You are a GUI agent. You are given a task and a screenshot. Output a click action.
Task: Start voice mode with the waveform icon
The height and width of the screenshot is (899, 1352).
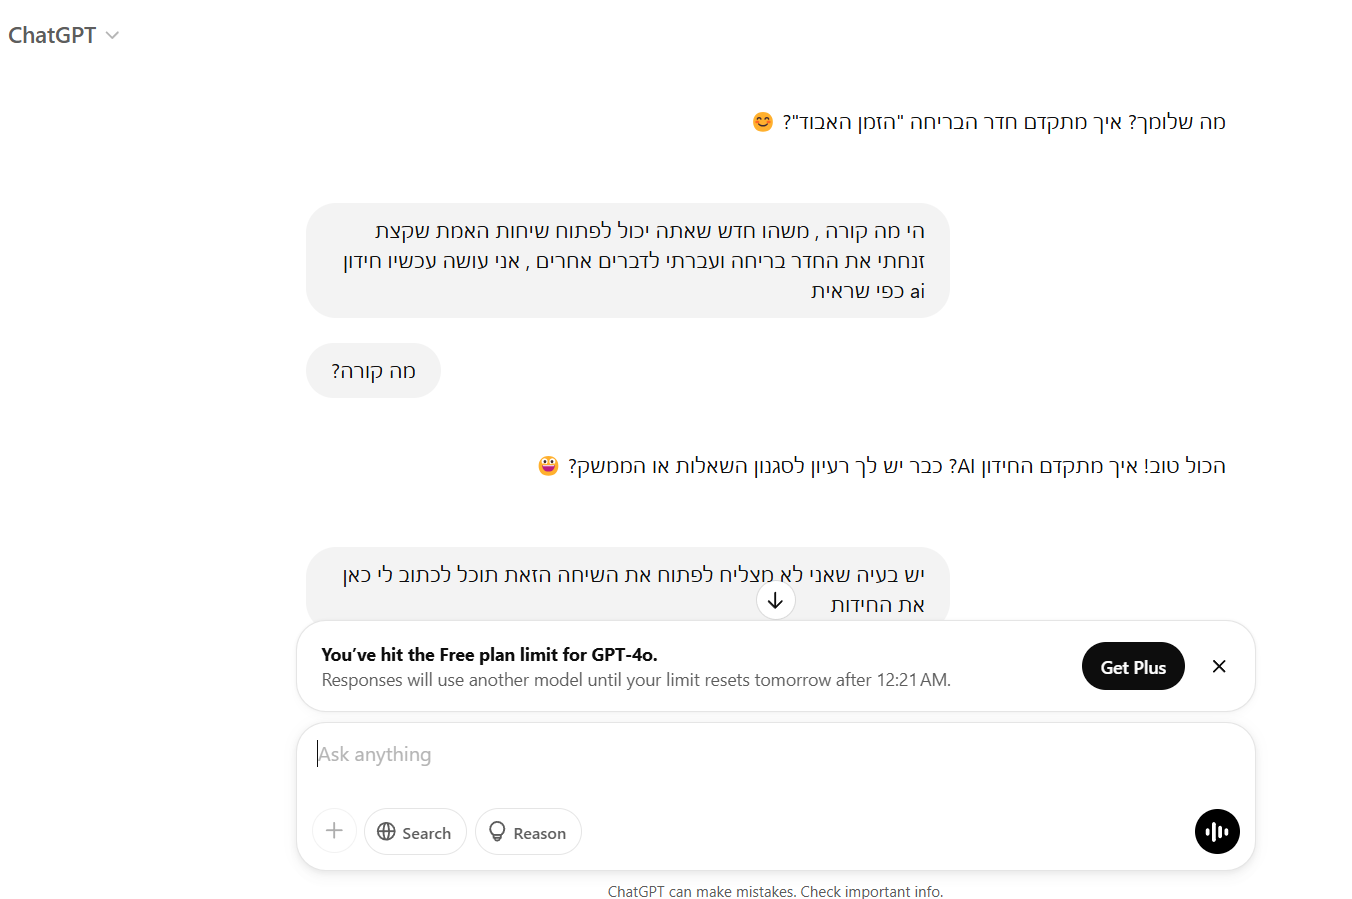point(1216,832)
